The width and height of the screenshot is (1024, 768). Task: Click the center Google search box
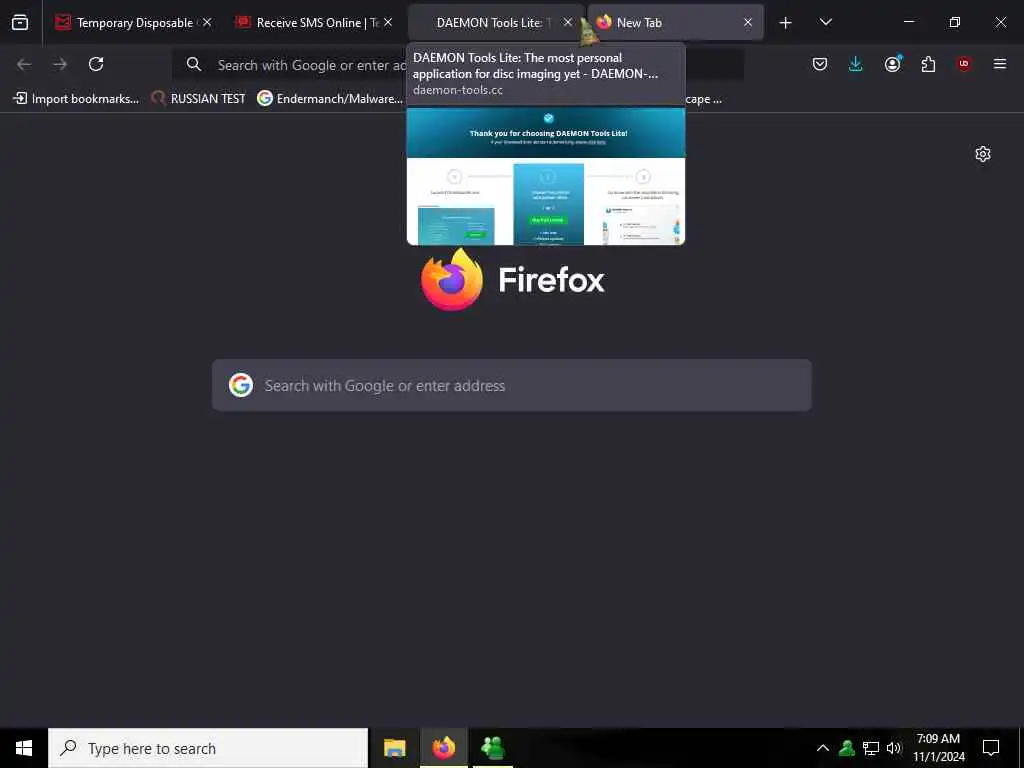click(512, 385)
